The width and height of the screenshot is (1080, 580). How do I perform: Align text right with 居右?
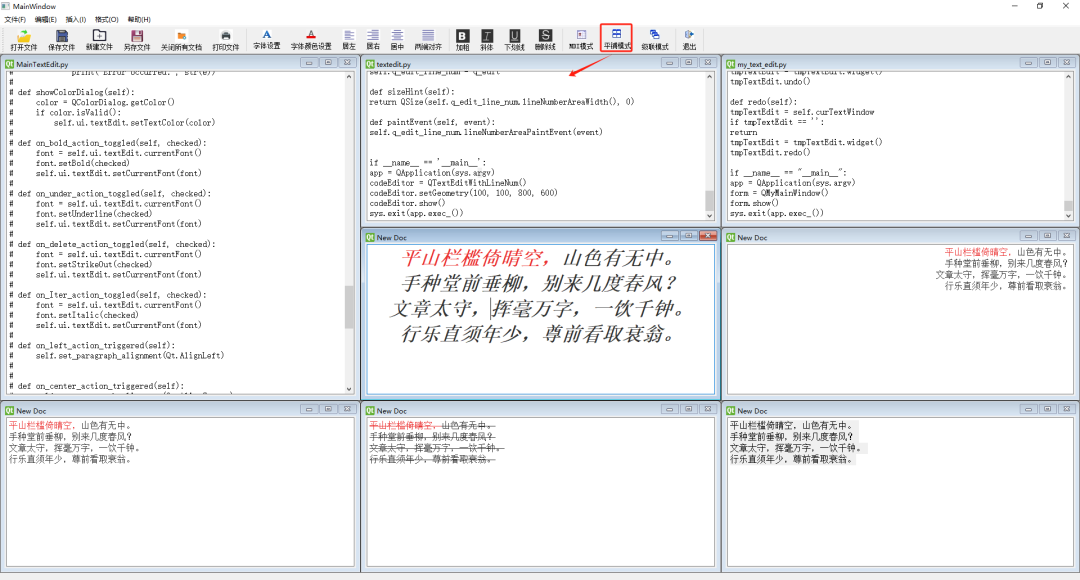click(373, 40)
